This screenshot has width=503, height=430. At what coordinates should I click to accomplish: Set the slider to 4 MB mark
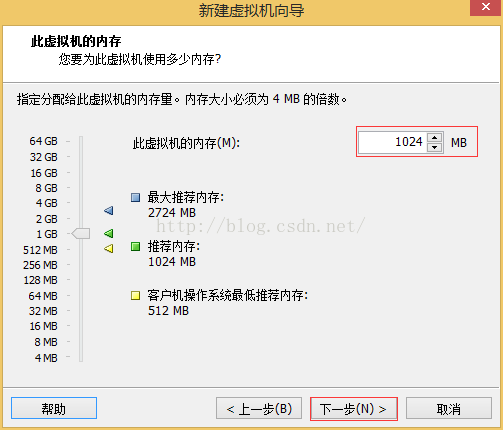(81, 358)
